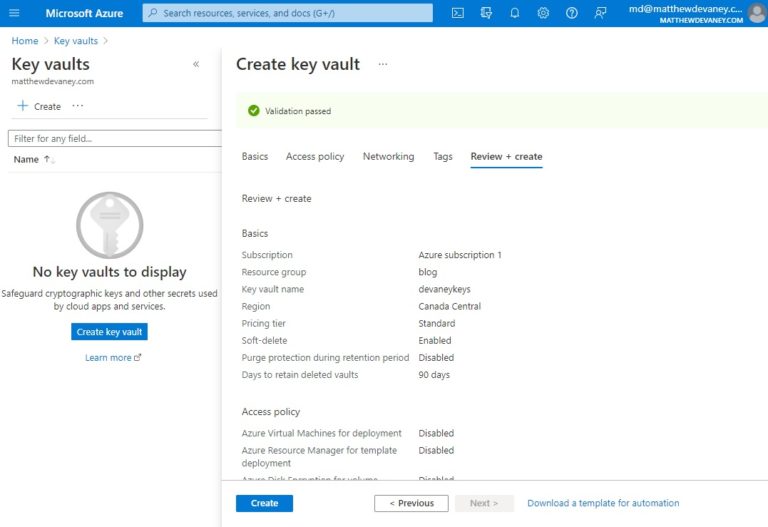Open the portal hamburger menu
The width and height of the screenshot is (768, 527).
(x=14, y=13)
